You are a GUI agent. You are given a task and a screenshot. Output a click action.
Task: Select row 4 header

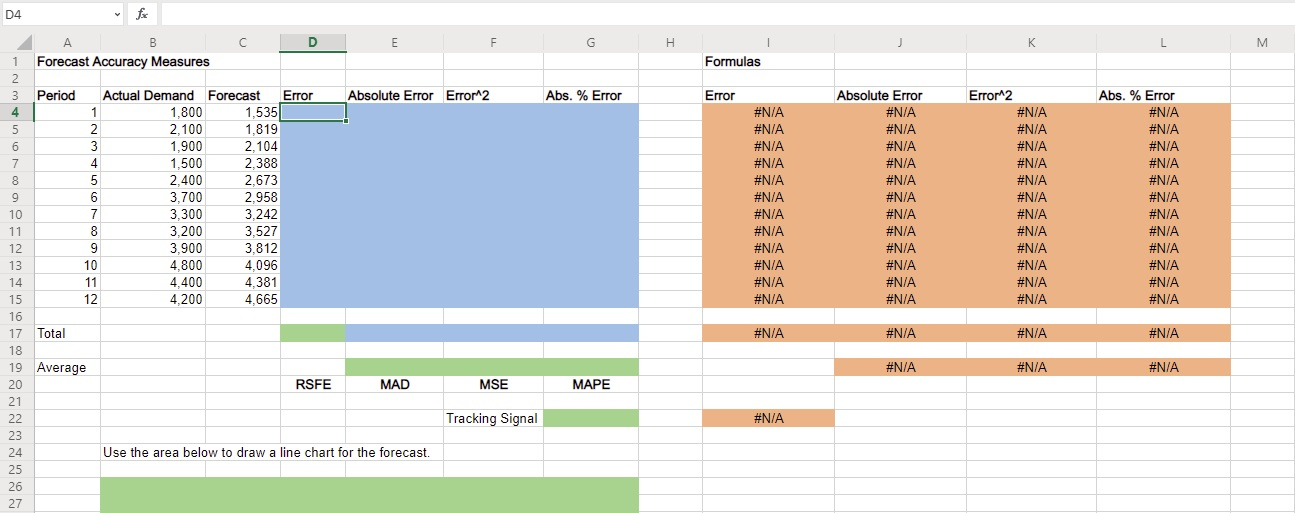point(17,112)
